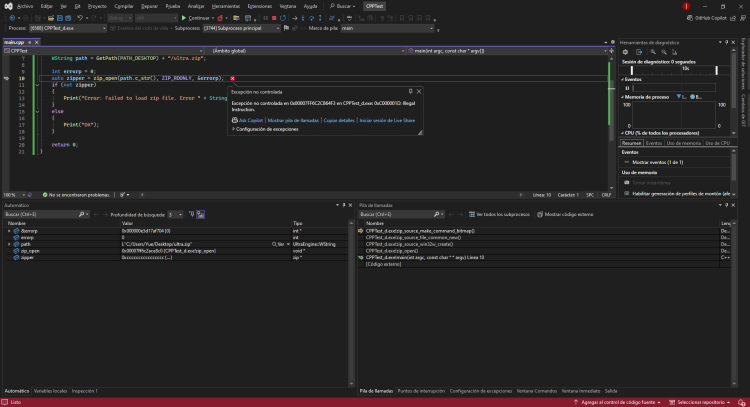Image resolution: width=750 pixels, height=407 pixels.
Task: Open diagnostic tools settings gear
Action: [625, 53]
